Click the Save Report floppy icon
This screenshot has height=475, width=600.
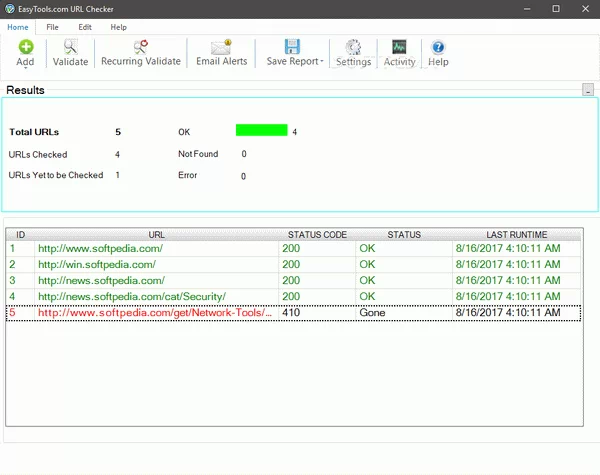pos(292,47)
